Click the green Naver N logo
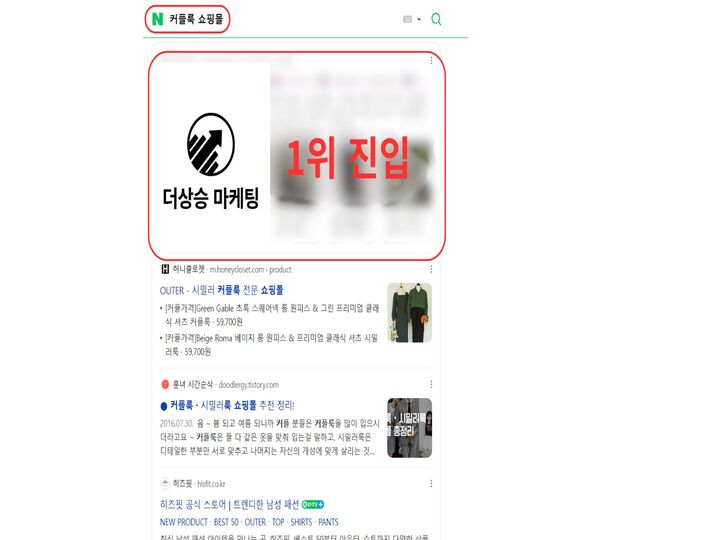Viewport: 720px width, 540px height. pos(158,19)
